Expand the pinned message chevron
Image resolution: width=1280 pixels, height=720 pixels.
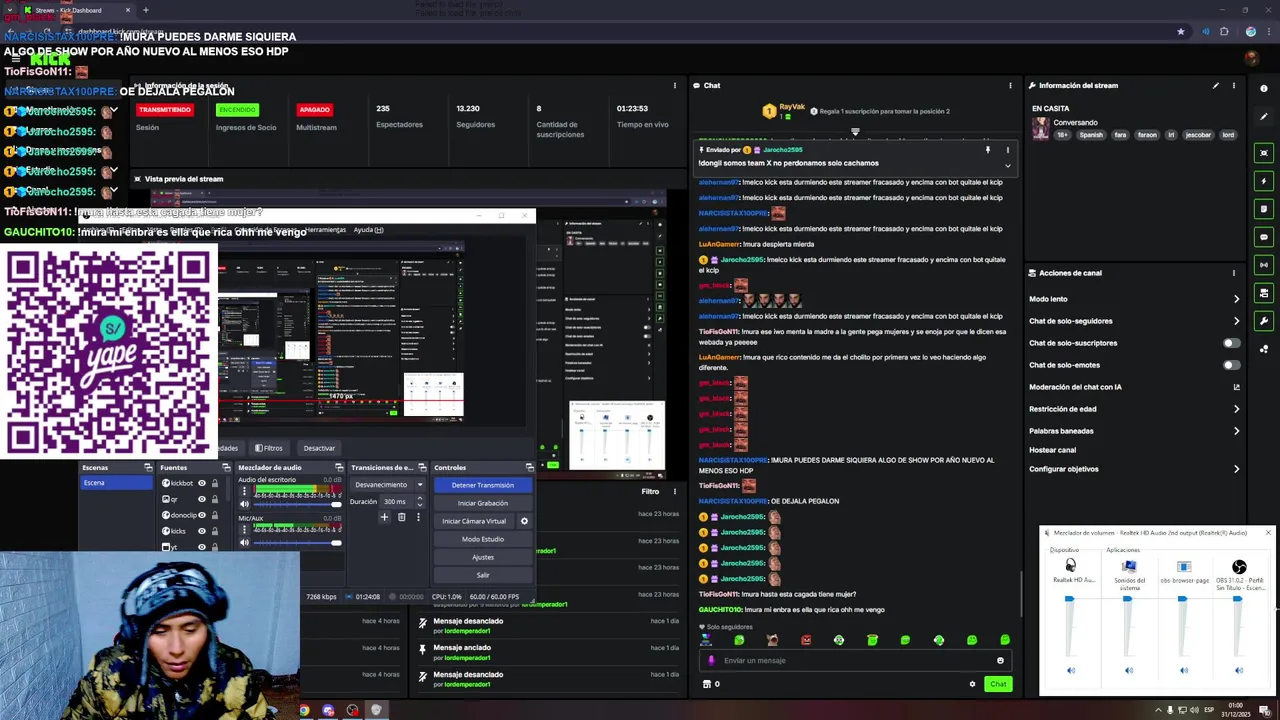[x=1007, y=165]
